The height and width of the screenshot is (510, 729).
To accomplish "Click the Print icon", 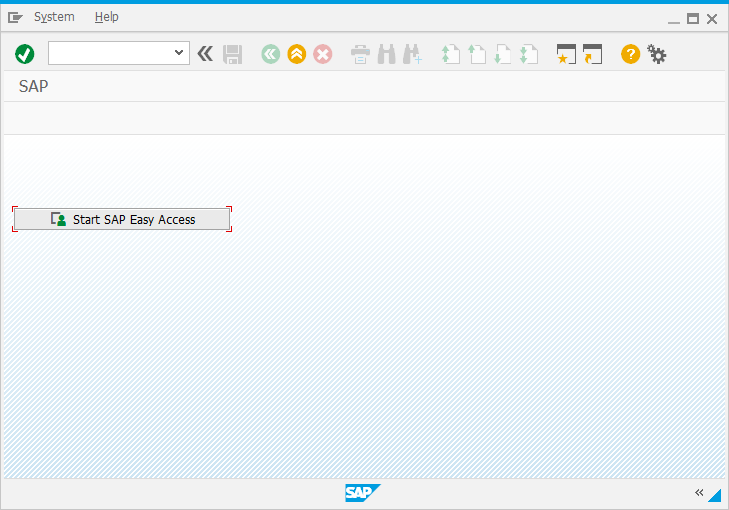I will (x=360, y=54).
